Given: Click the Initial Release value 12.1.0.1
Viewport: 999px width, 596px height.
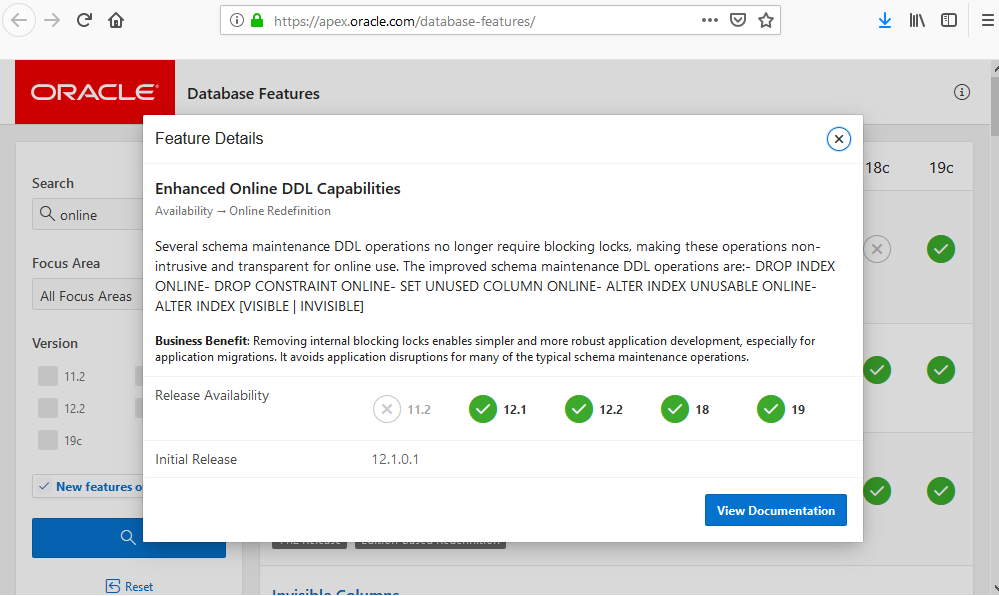Looking at the screenshot, I should [395, 459].
